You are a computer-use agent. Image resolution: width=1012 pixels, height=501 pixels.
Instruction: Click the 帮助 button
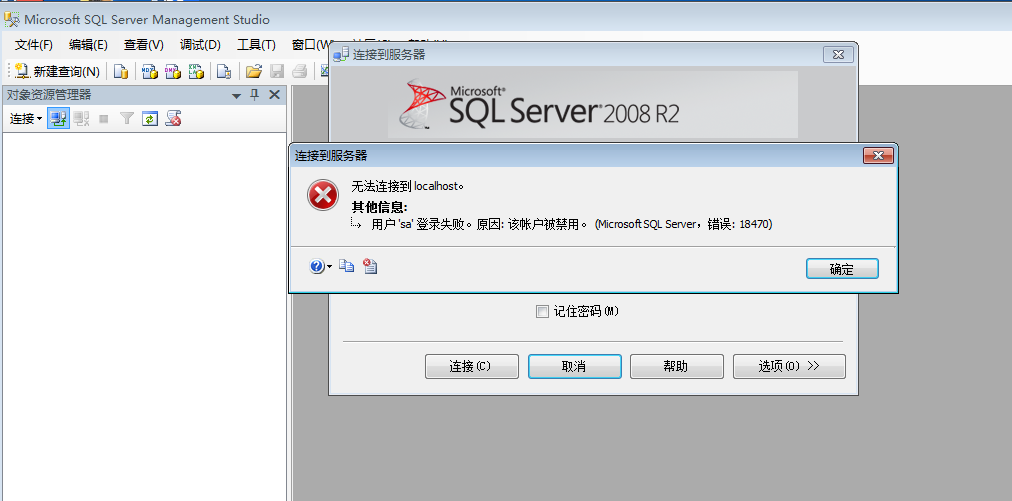tap(676, 366)
